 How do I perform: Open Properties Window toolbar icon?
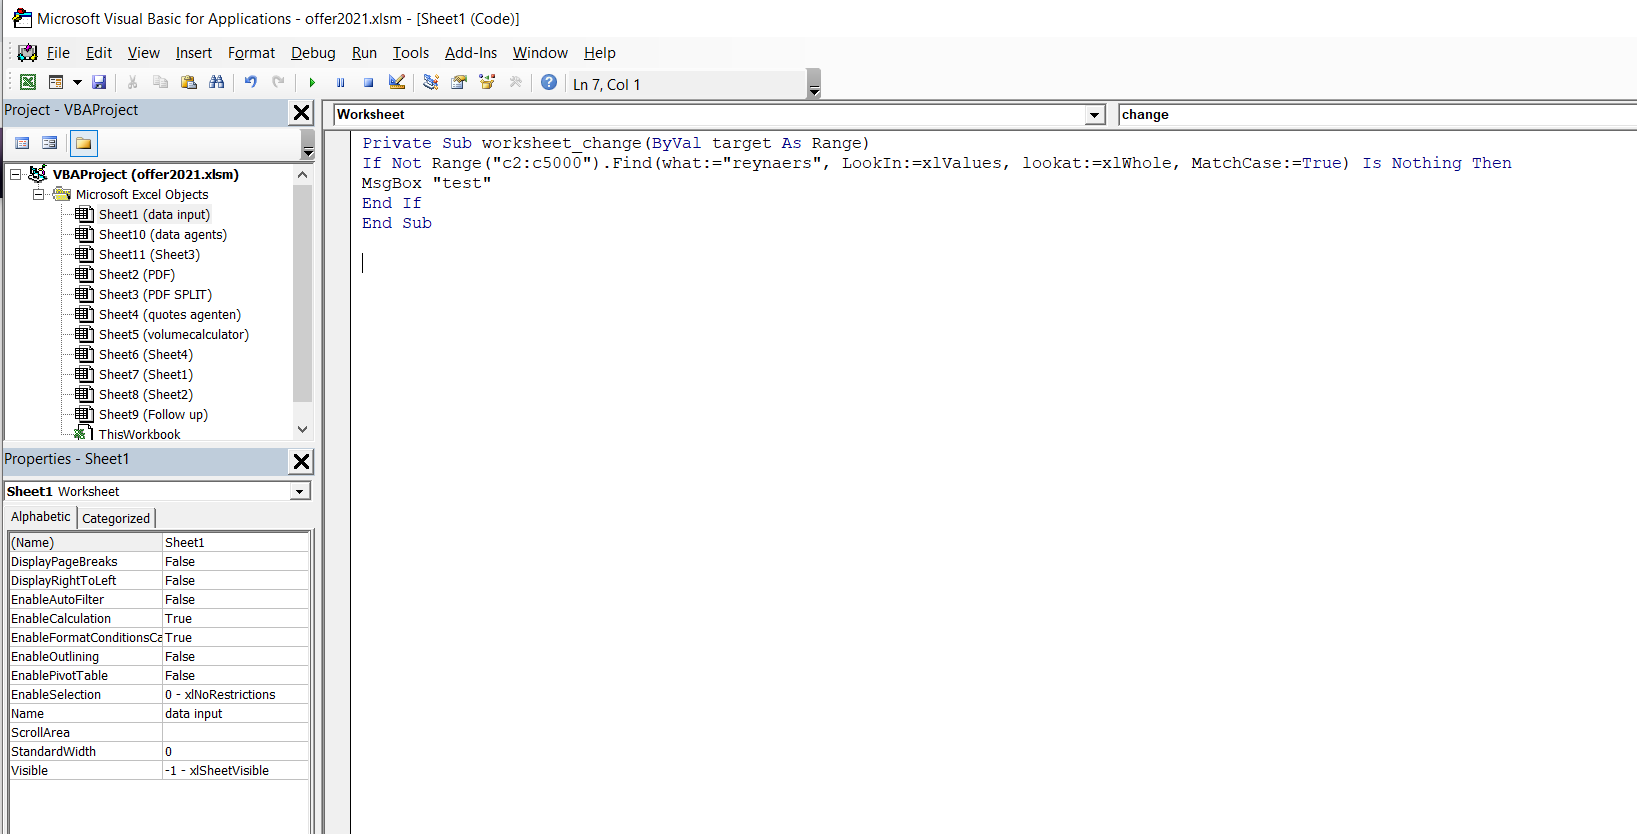pos(459,82)
